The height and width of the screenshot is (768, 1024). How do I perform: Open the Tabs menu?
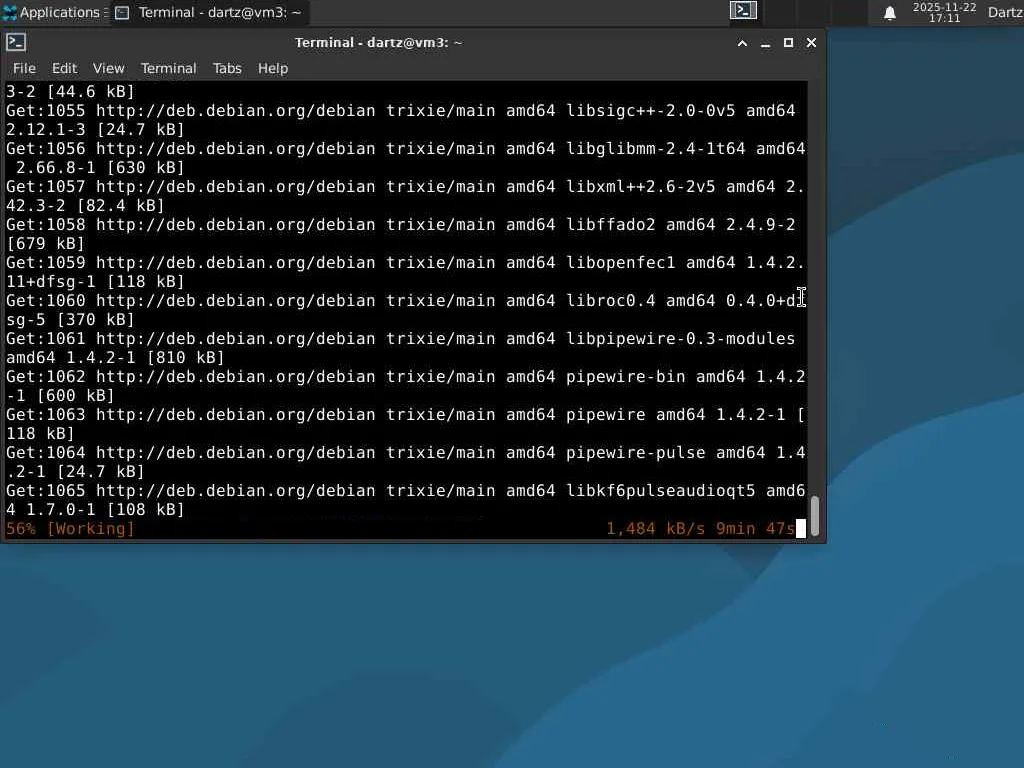(x=227, y=68)
